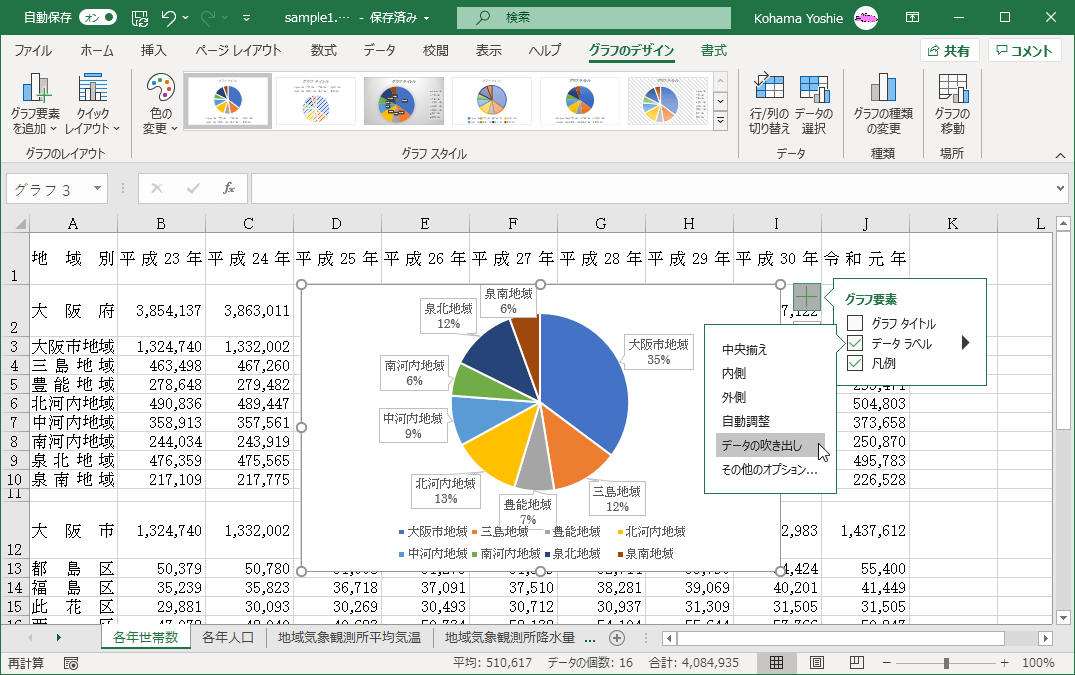The height and width of the screenshot is (675, 1075).
Task: Collapse the ribbon with the chevron
Action: [1060, 156]
